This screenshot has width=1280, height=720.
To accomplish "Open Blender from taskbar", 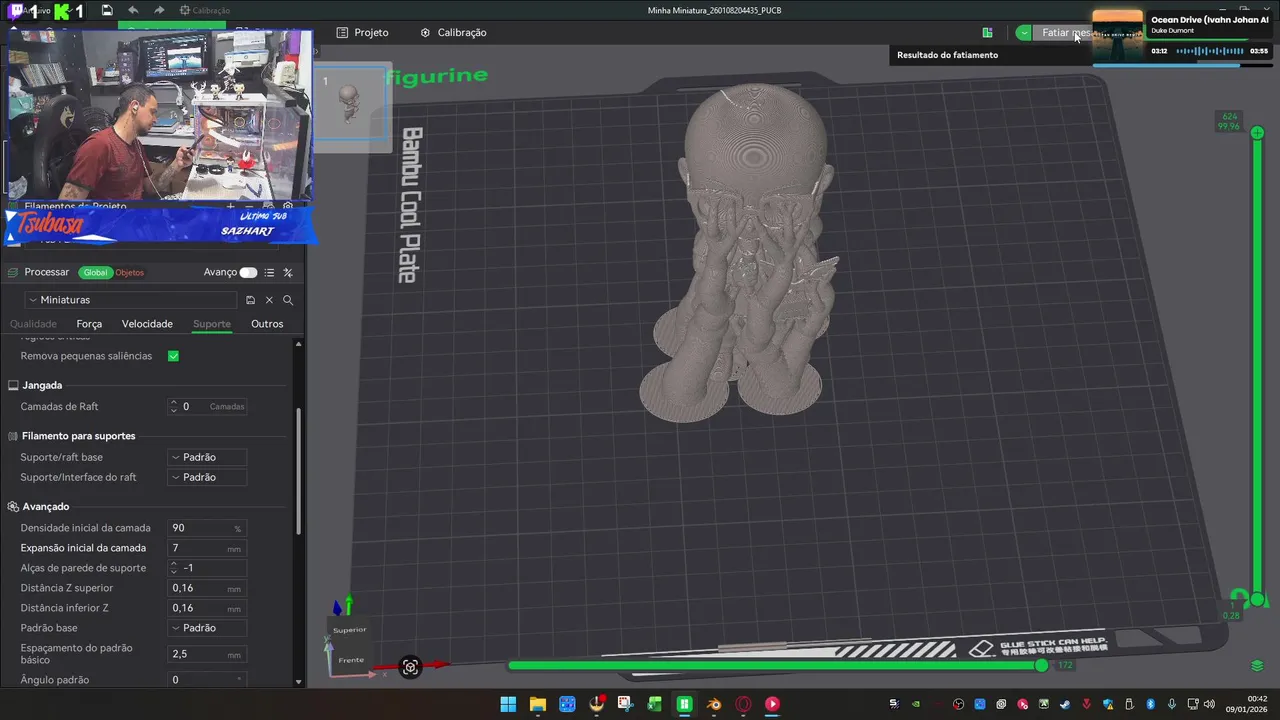I will tap(714, 704).
